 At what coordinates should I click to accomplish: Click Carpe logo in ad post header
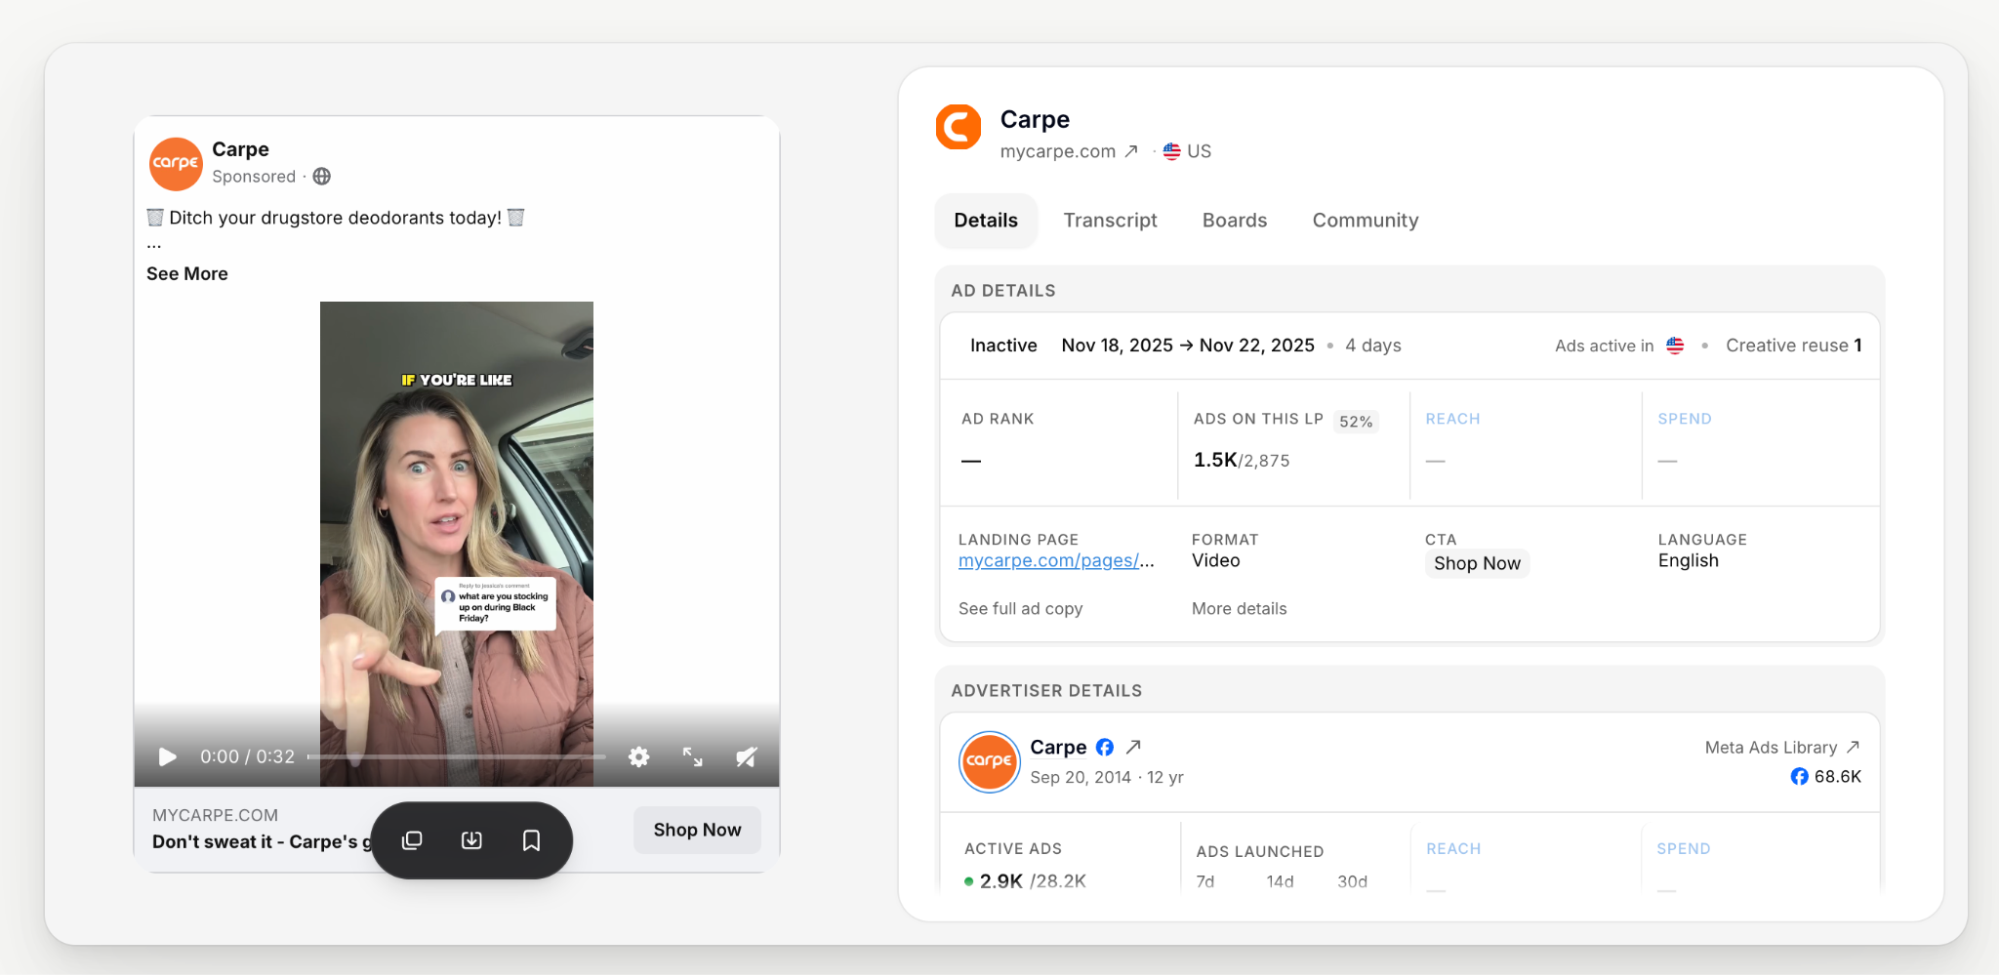(176, 163)
